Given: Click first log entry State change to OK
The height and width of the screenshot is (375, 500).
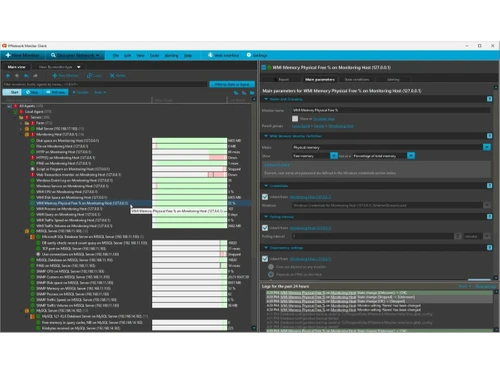Looking at the screenshot, I should 378,293.
